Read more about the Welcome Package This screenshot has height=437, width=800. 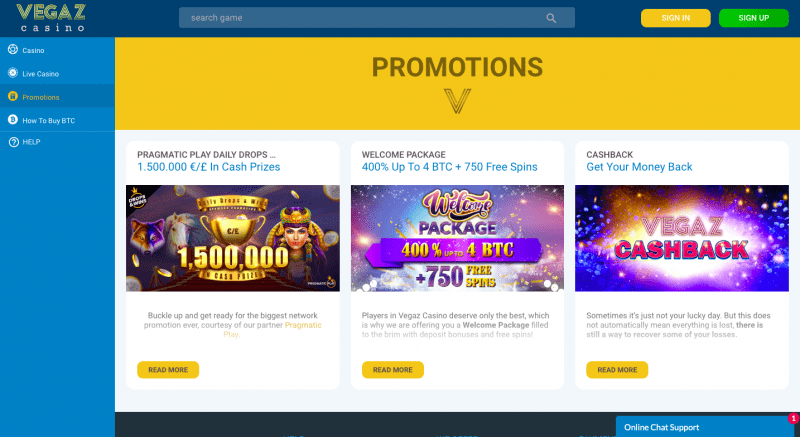[392, 370]
